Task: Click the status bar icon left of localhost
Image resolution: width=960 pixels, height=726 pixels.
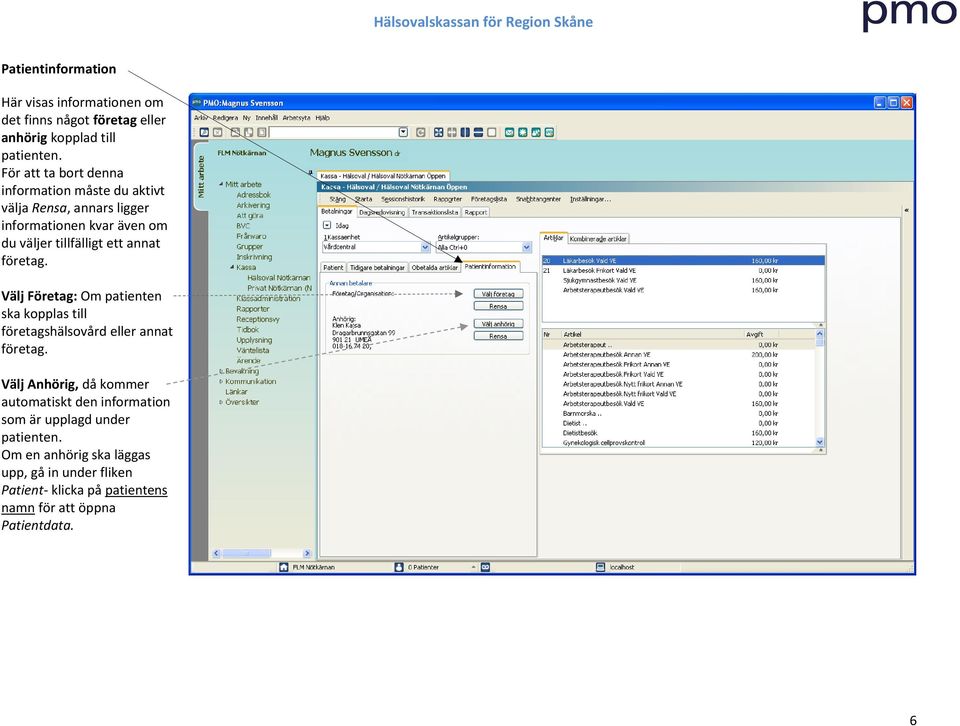Action: pos(601,567)
